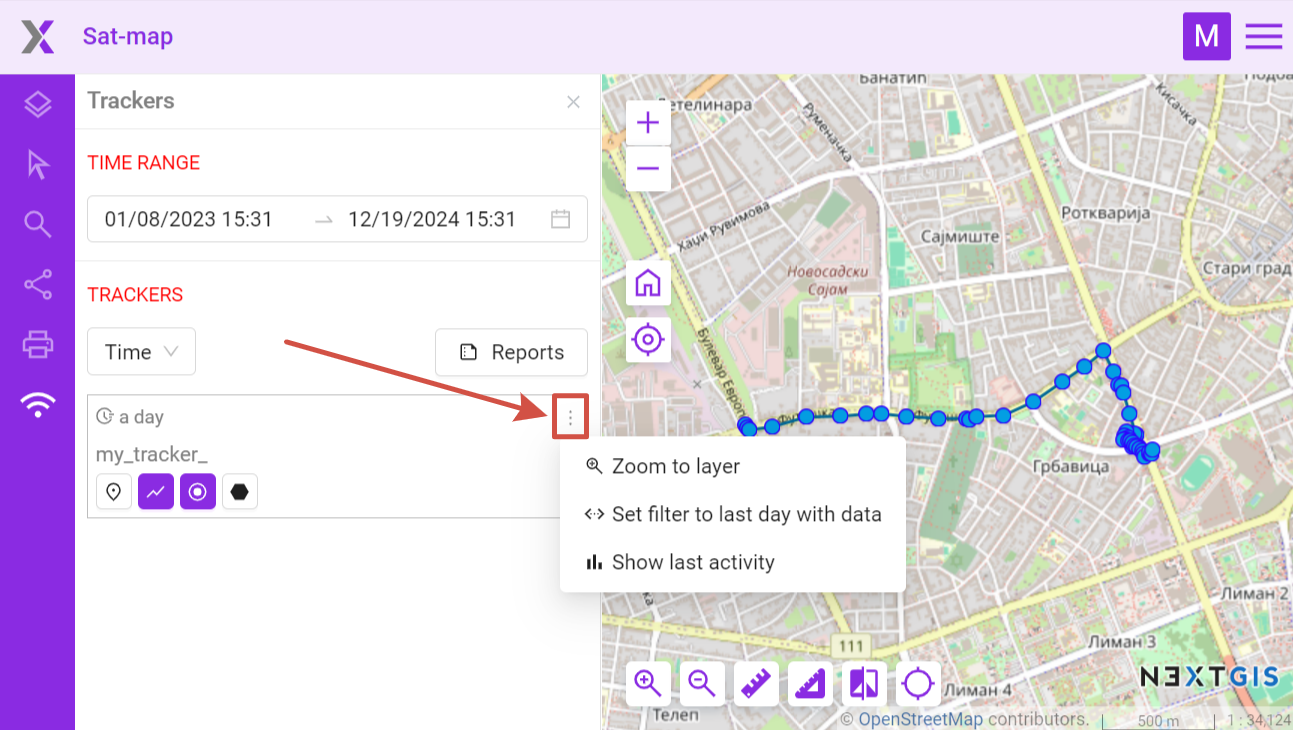
Task: Open my_tracker_ three-dots options menu
Action: tap(570, 417)
